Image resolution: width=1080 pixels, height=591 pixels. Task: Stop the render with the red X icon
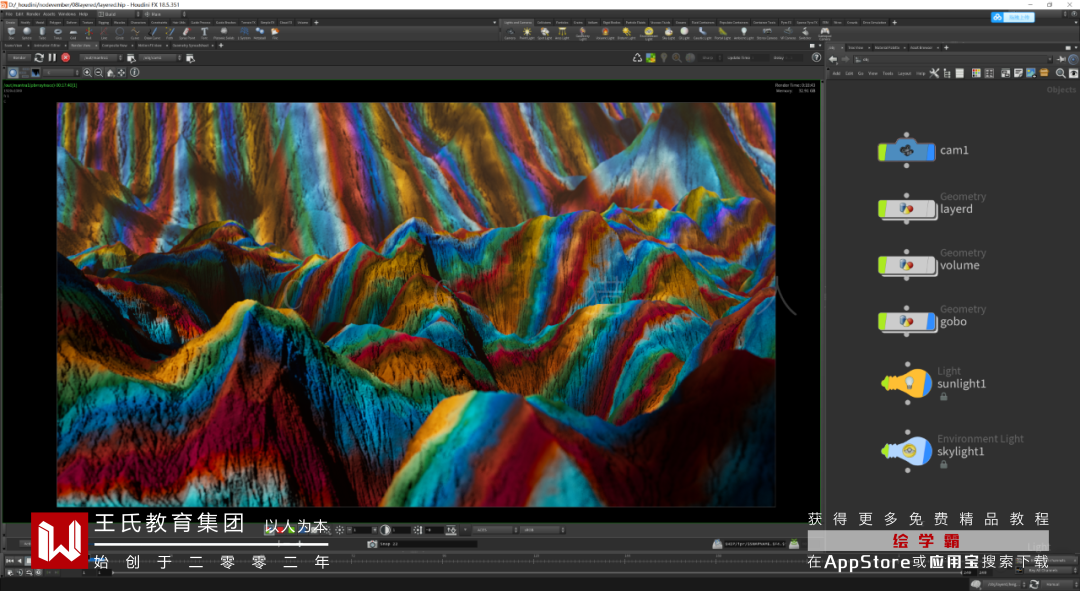[66, 57]
